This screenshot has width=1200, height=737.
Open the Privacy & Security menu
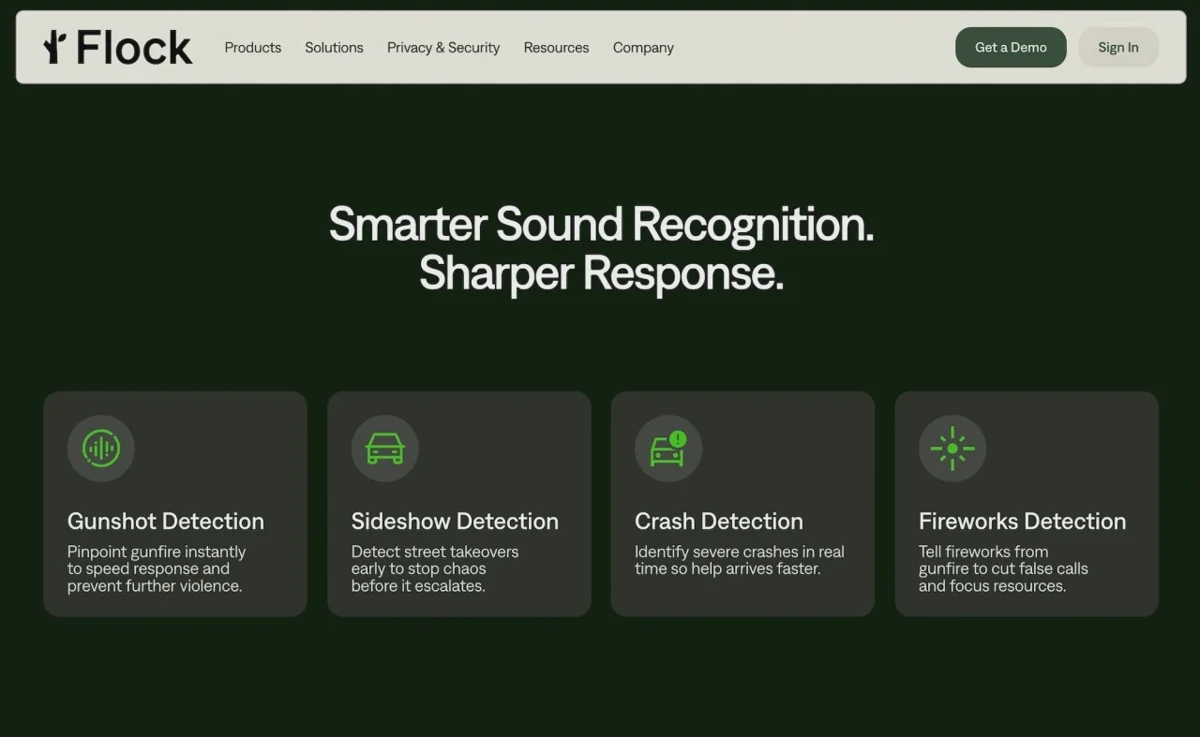443,47
